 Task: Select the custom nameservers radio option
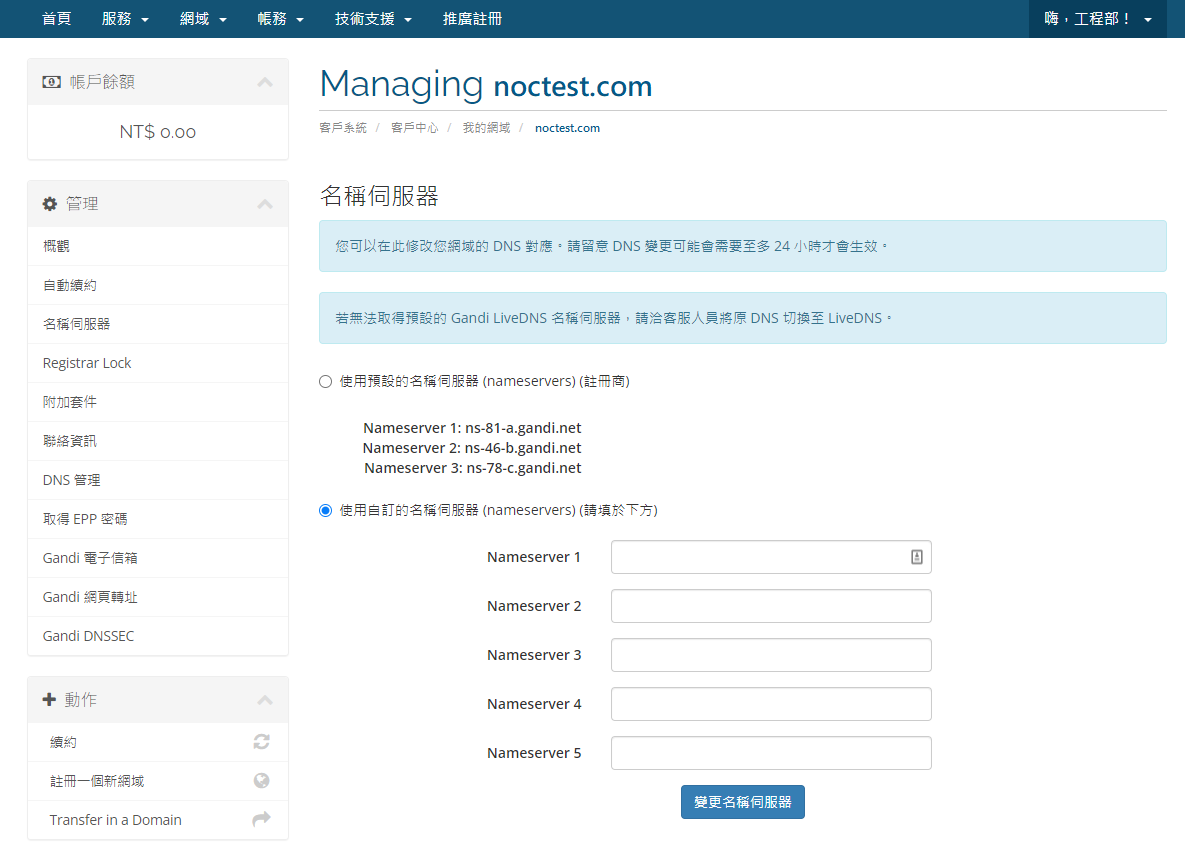point(326,511)
